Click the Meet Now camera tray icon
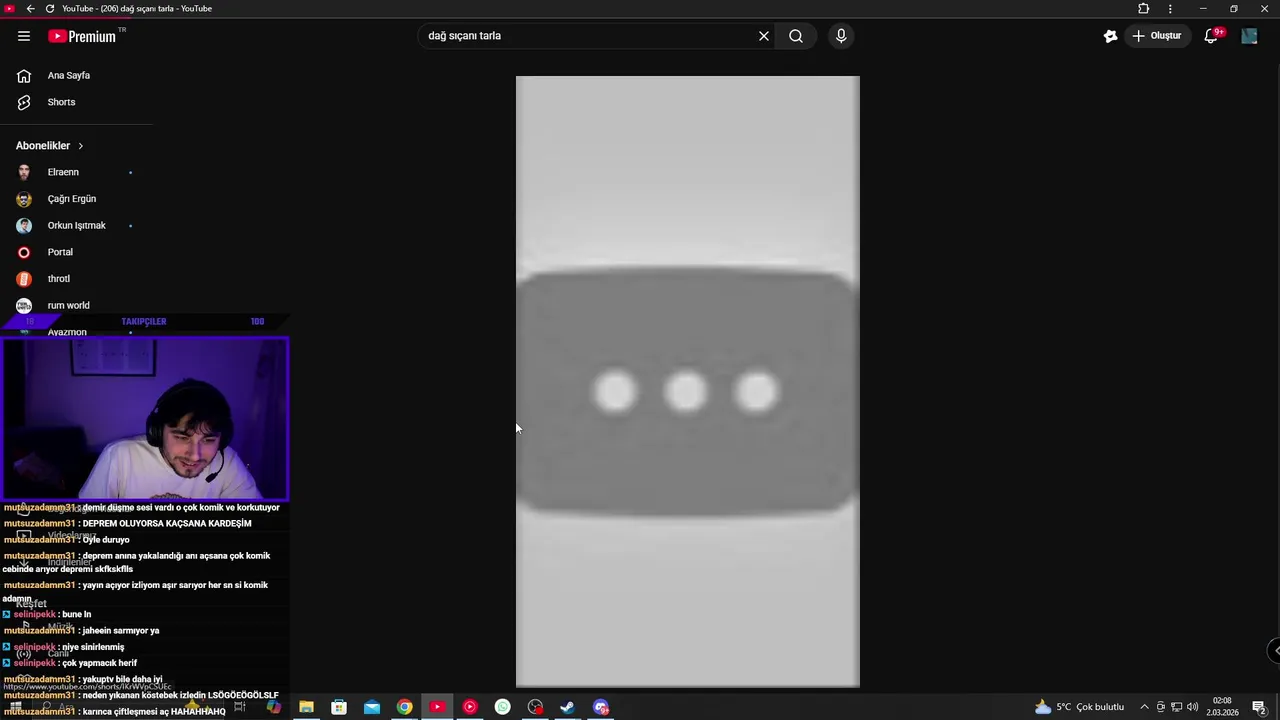1280x720 pixels. [x=1161, y=707]
